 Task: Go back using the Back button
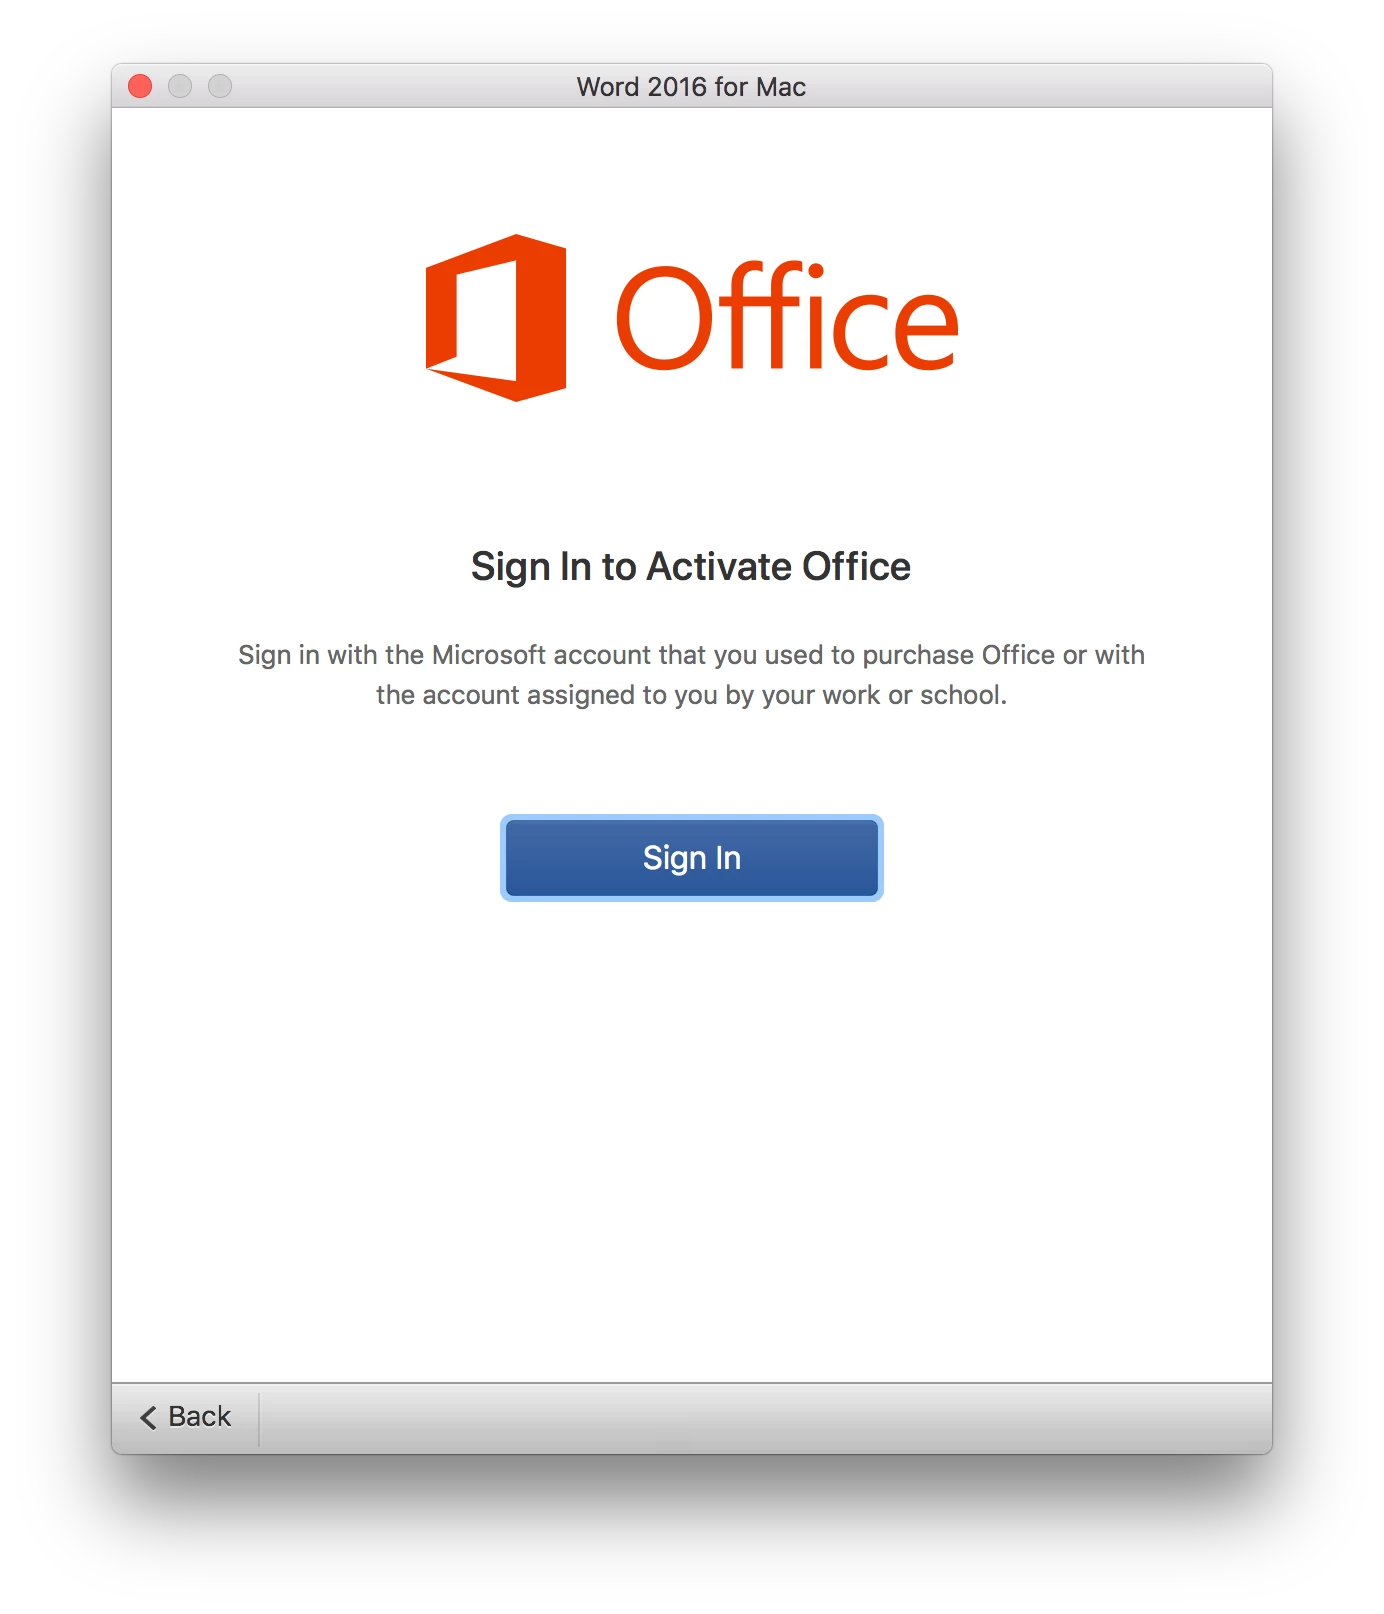[186, 1416]
